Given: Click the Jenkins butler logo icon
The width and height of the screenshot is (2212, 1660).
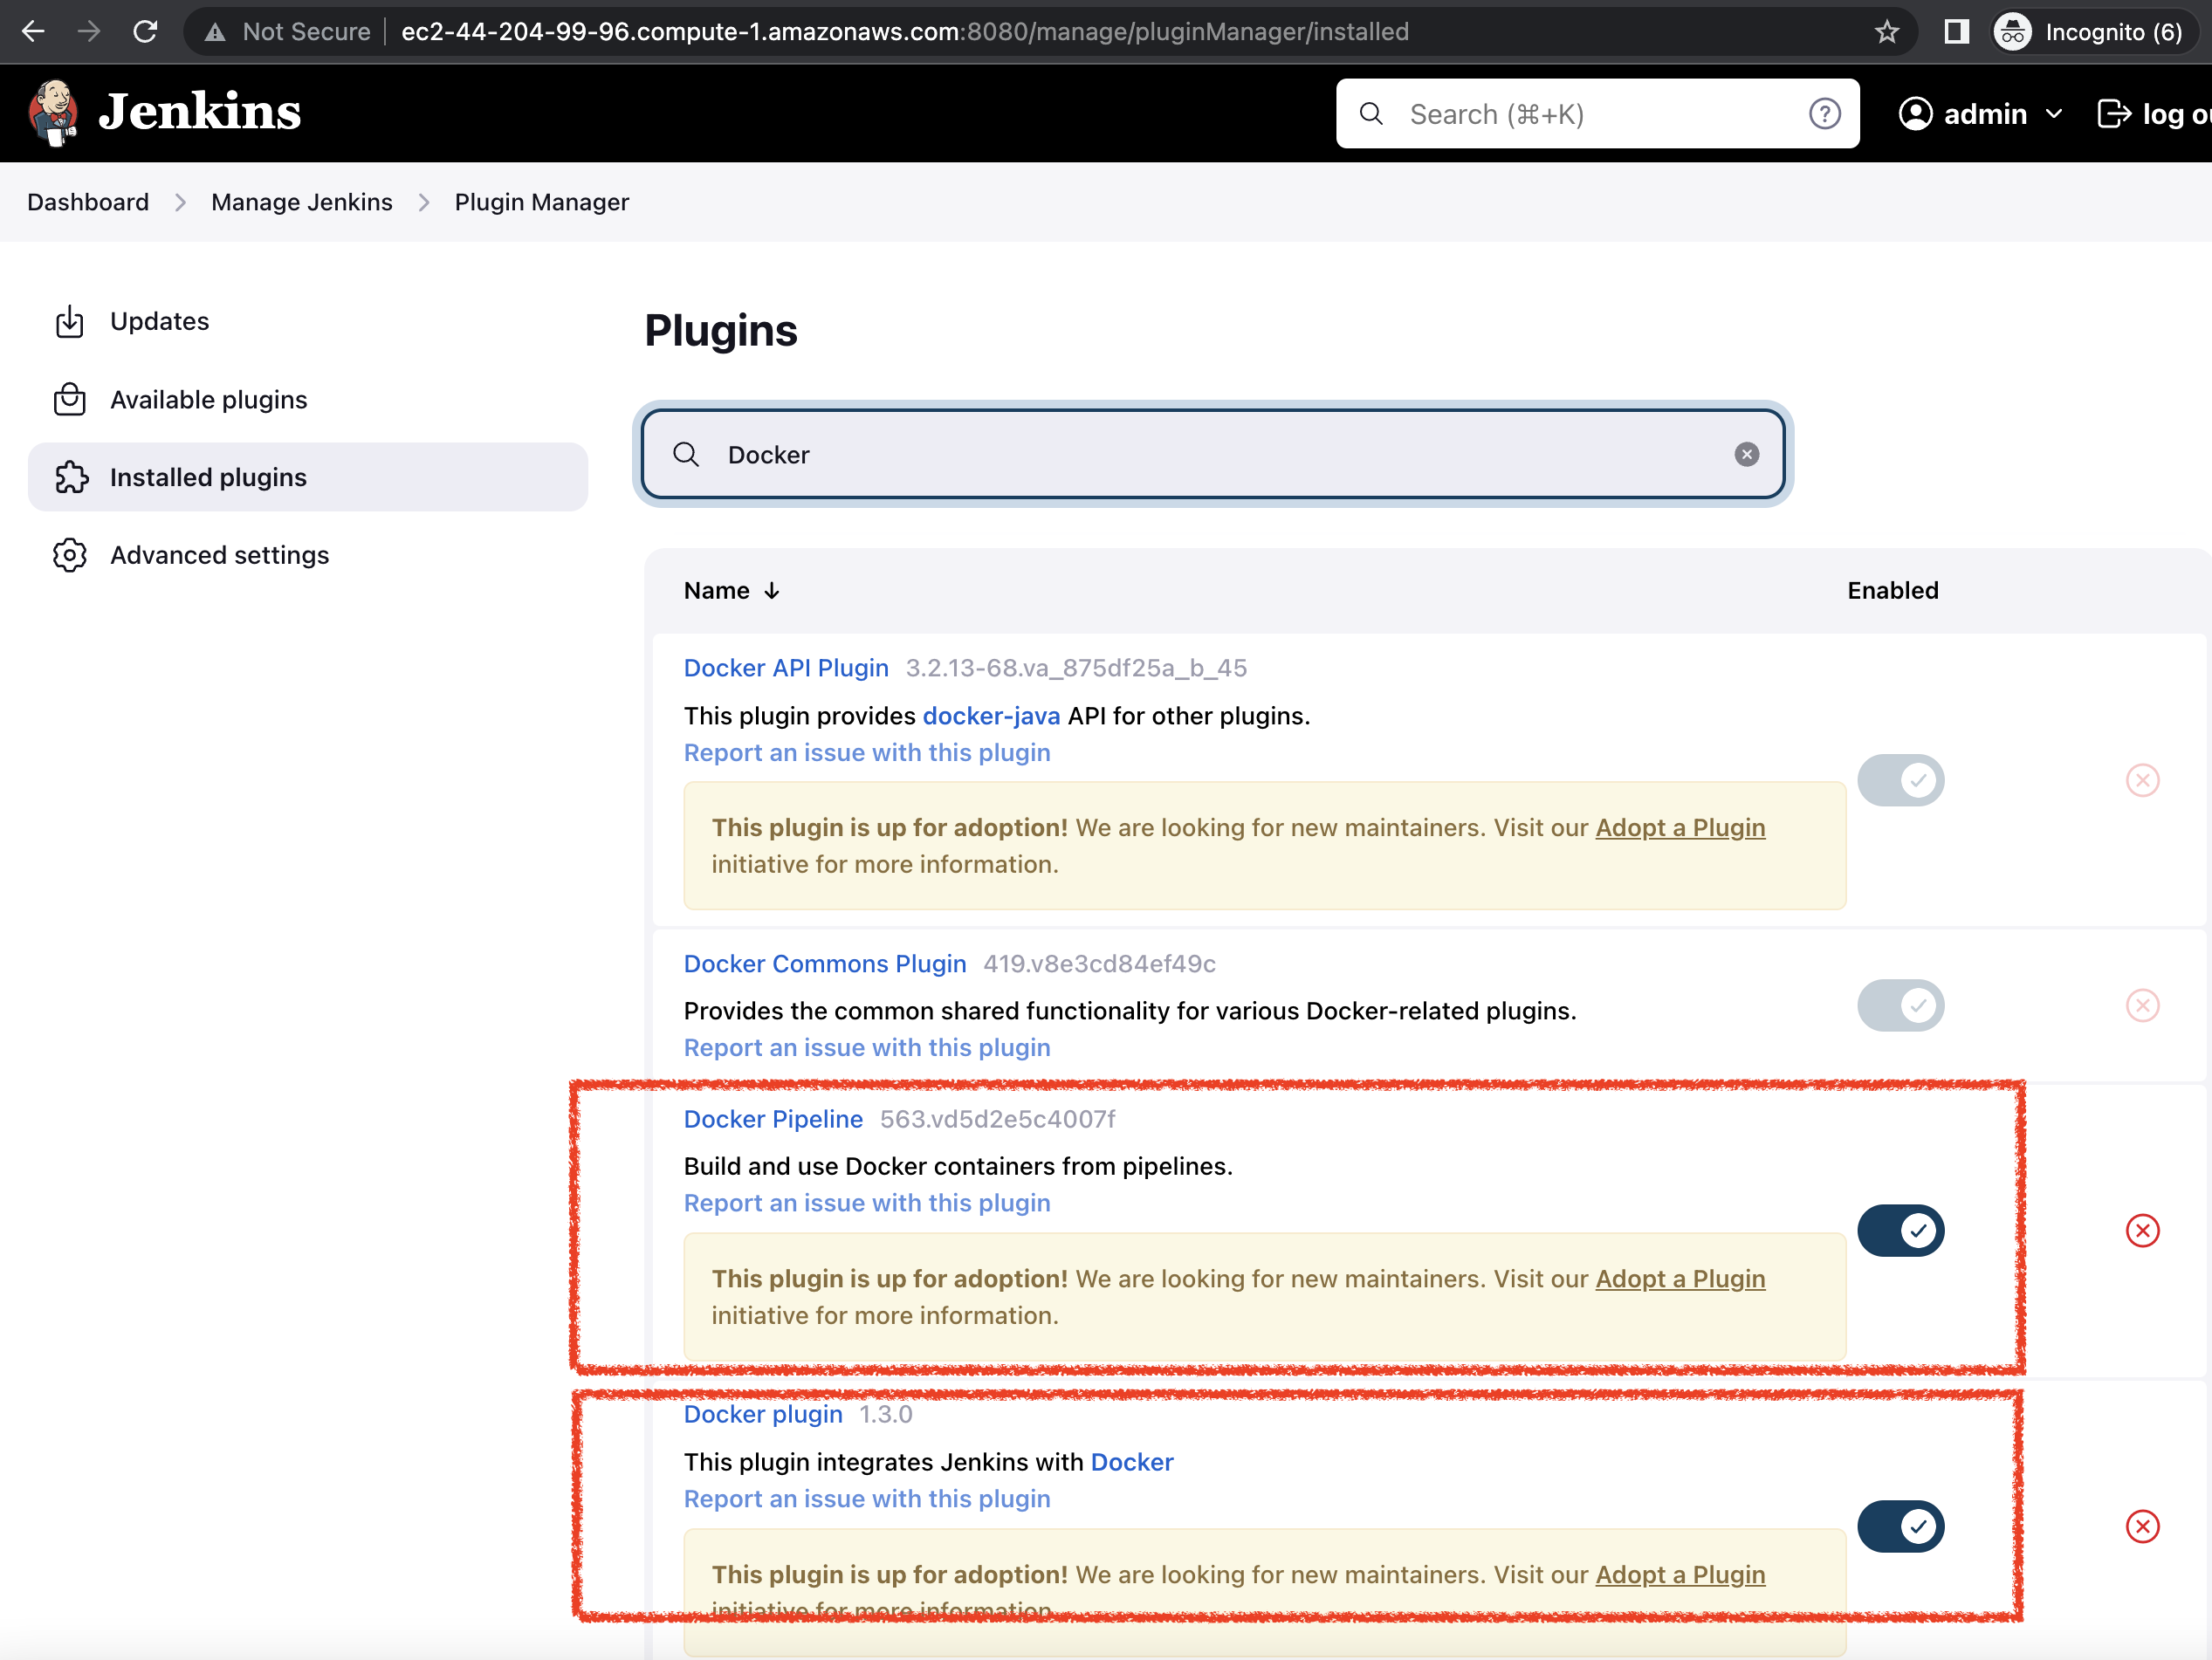Looking at the screenshot, I should click(54, 113).
